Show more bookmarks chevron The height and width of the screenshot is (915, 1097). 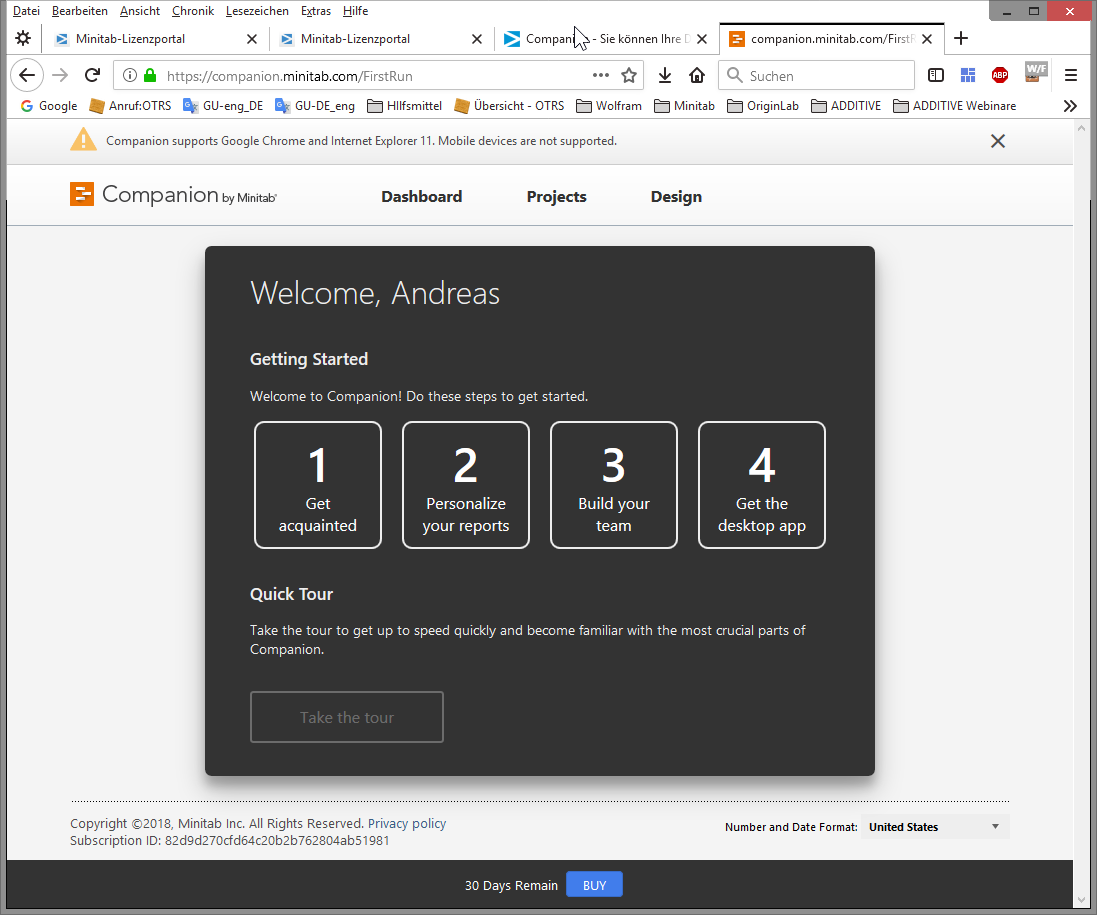click(x=1070, y=106)
